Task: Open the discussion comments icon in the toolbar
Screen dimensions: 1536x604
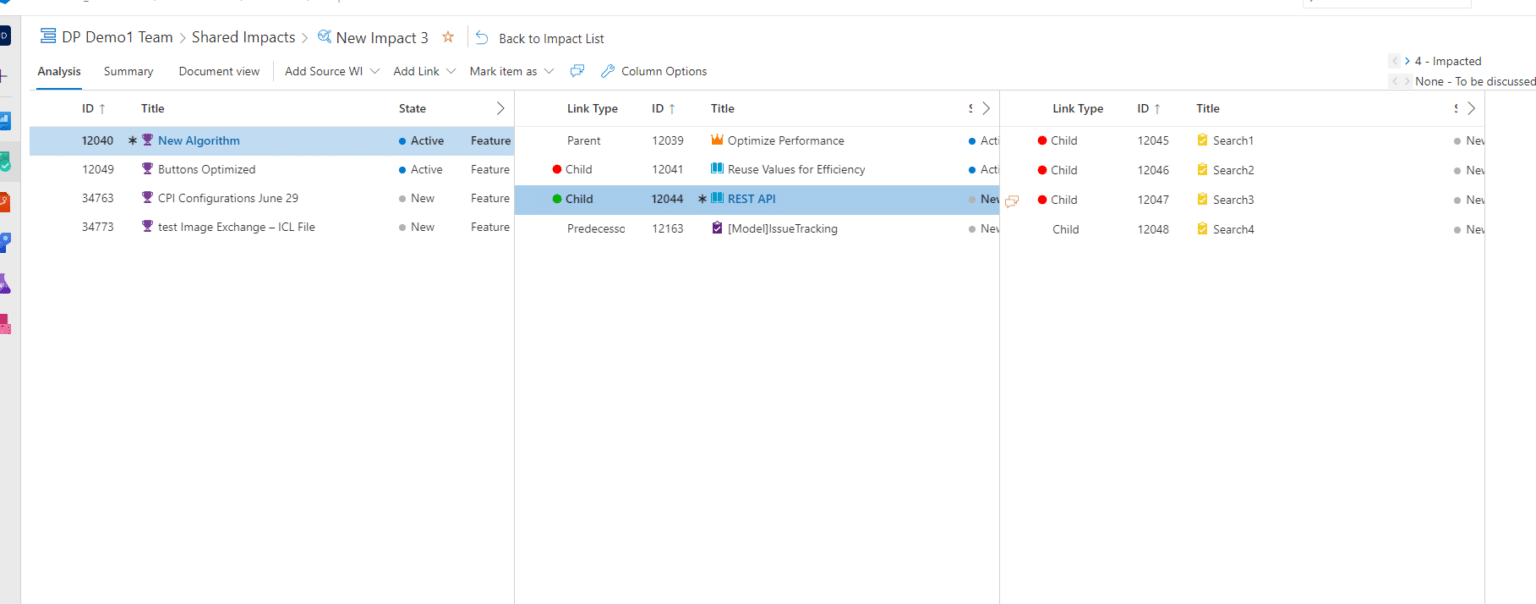Action: 577,71
